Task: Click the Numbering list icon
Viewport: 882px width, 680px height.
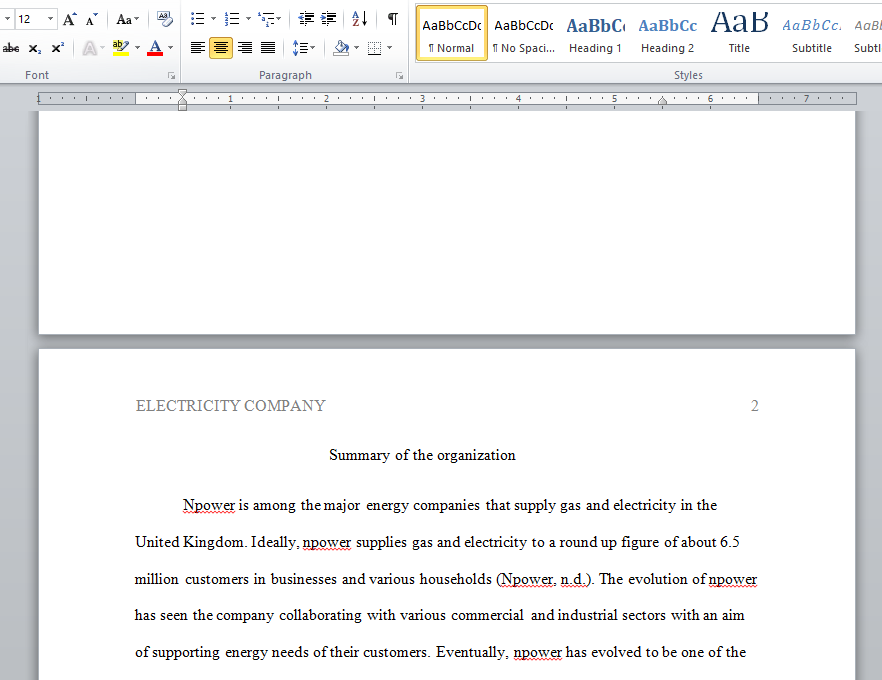Action: pos(232,20)
